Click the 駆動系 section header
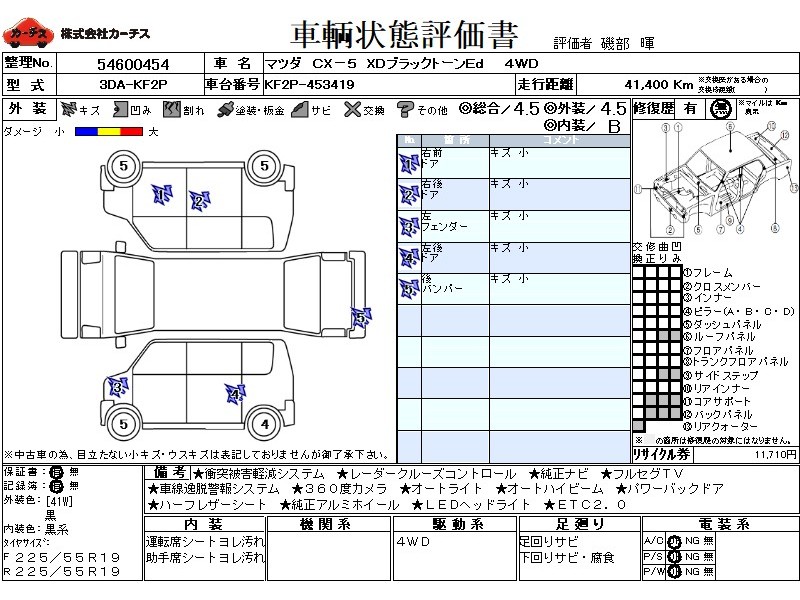This screenshot has width=800, height=600. pyautogui.click(x=458, y=524)
